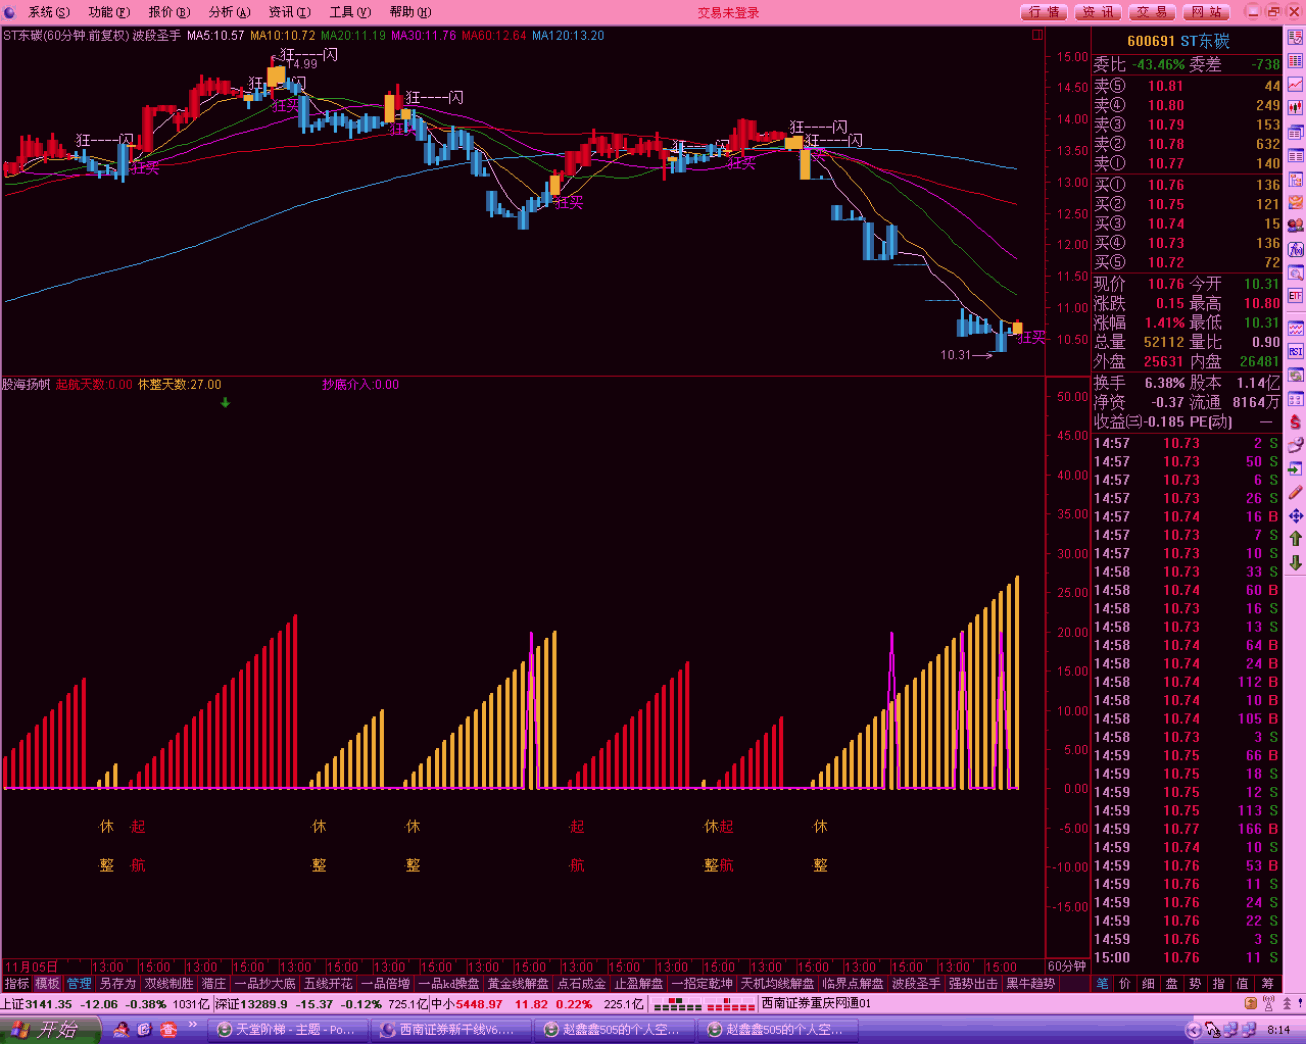Click the magnifier search icon in sidebar
1306x1044 pixels.
(1295, 273)
